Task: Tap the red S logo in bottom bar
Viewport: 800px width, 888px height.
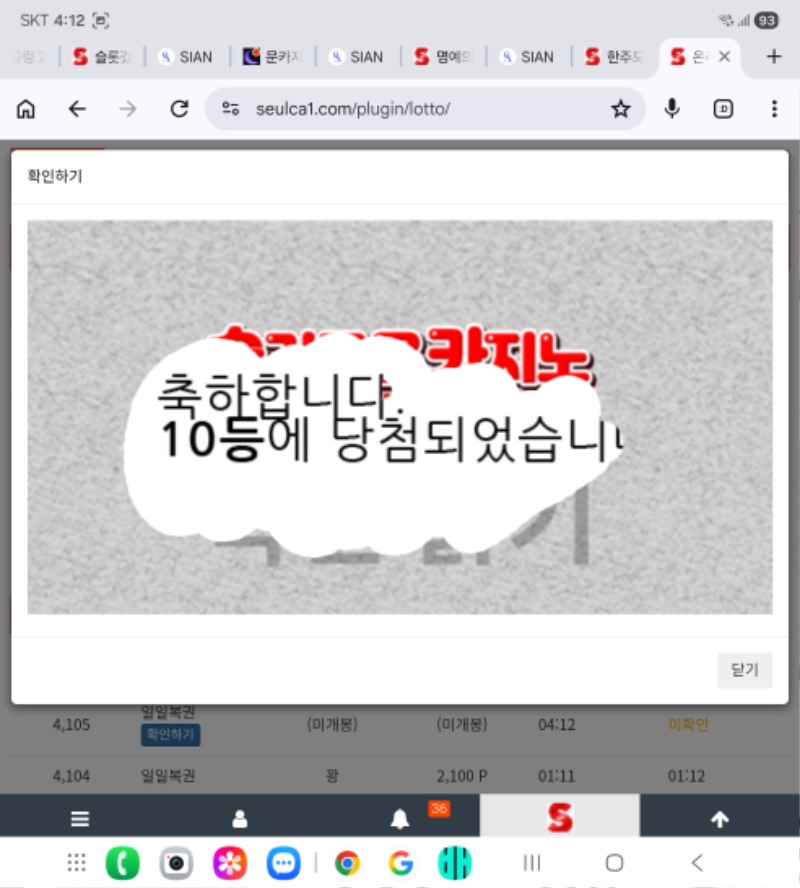Action: (x=560, y=818)
